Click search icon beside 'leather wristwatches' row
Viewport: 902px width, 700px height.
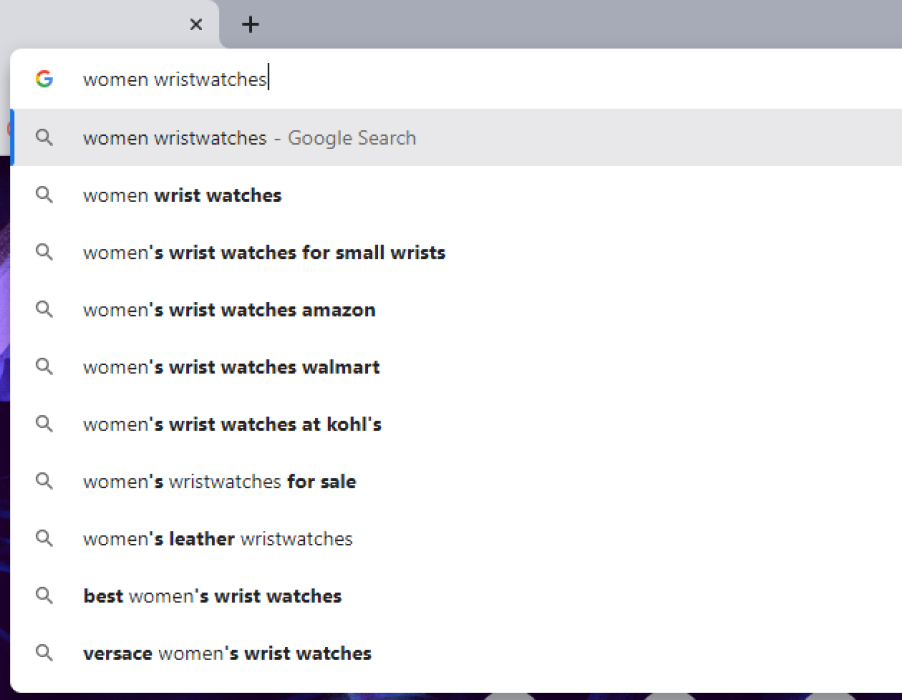tap(44, 538)
